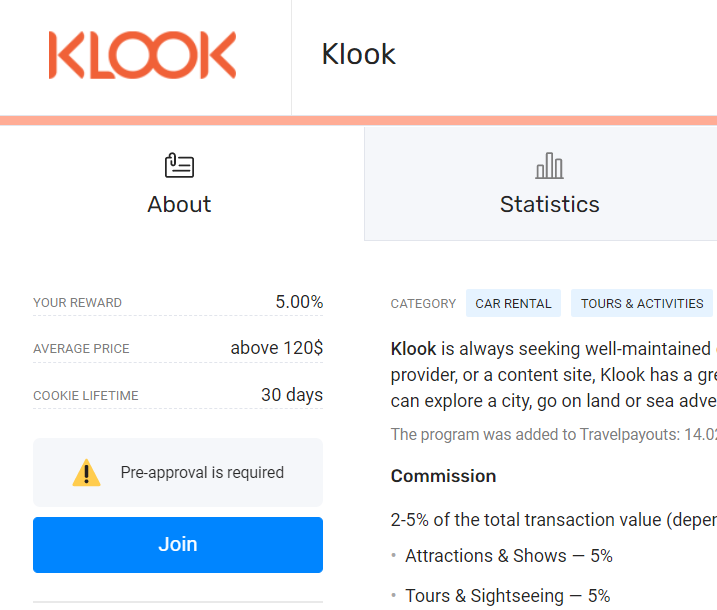This screenshot has width=717, height=610.
Task: Click the blue Join button
Action: click(178, 545)
